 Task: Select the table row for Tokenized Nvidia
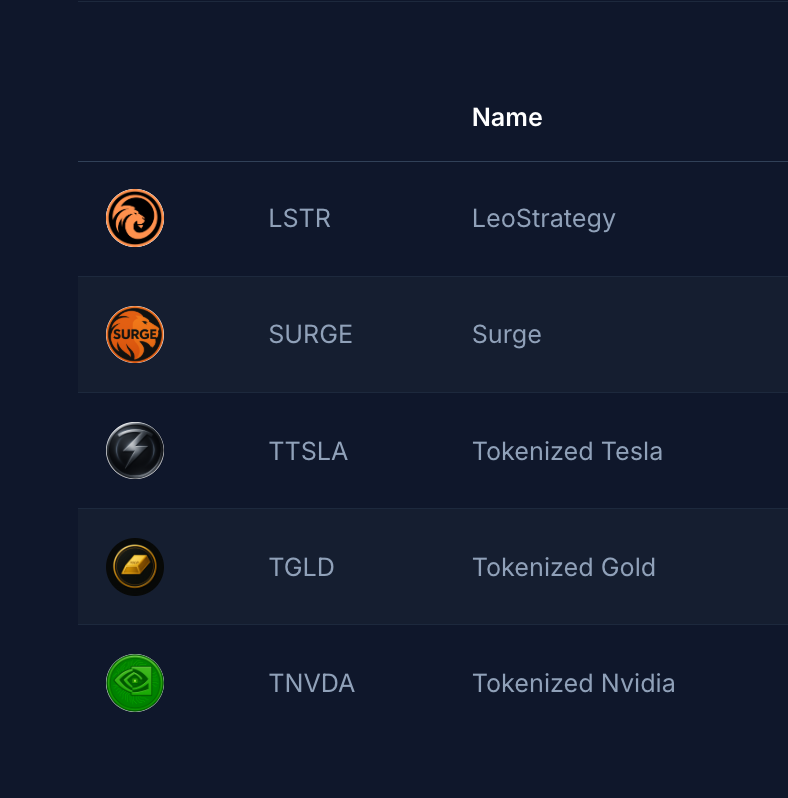click(x=730, y=683)
